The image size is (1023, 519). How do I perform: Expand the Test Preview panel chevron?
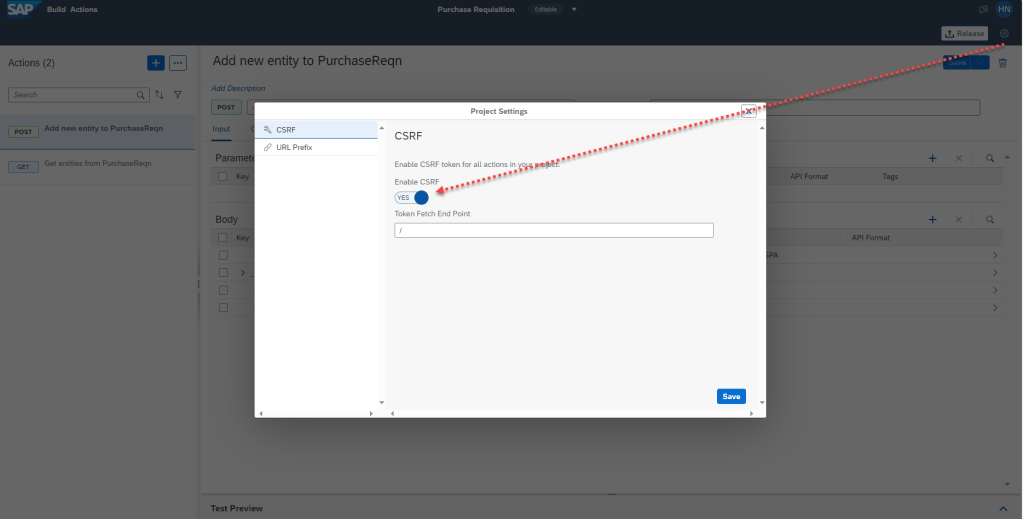(x=1004, y=508)
